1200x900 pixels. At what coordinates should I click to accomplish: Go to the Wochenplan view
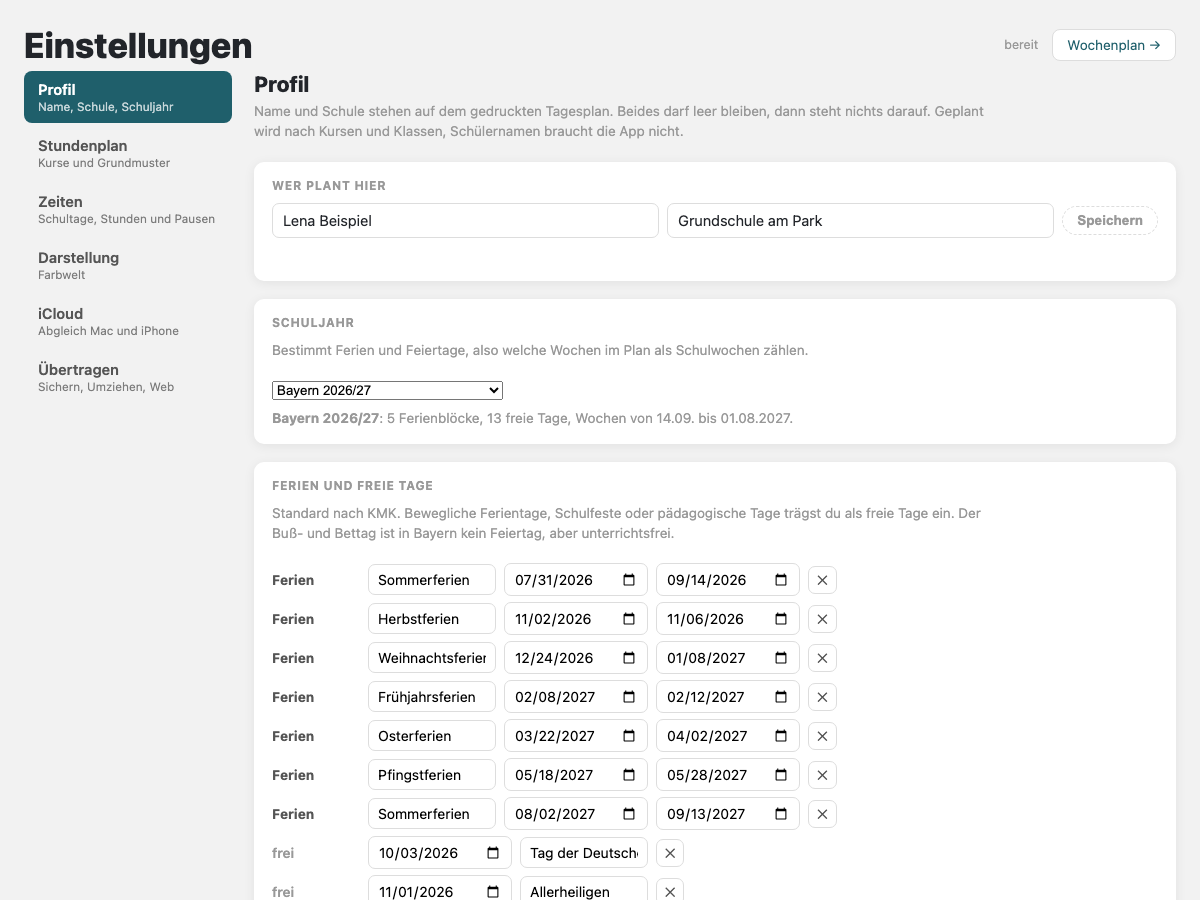tap(1113, 45)
